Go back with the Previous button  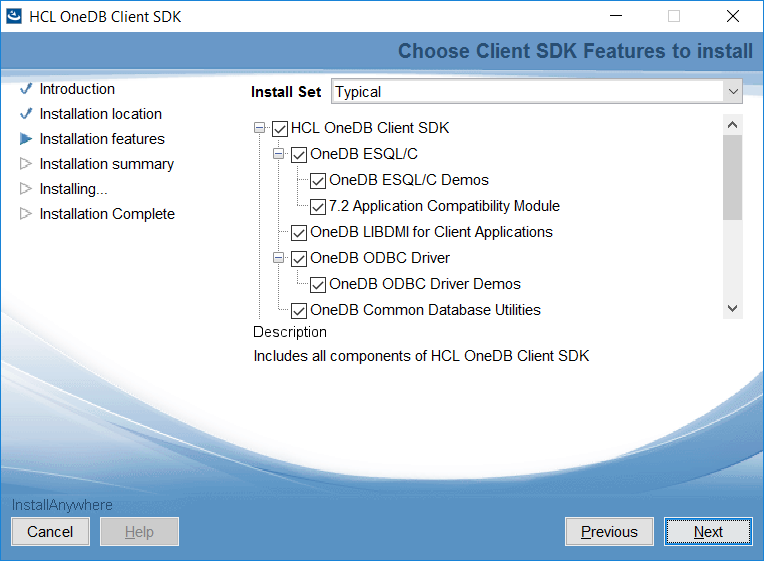pos(609,531)
